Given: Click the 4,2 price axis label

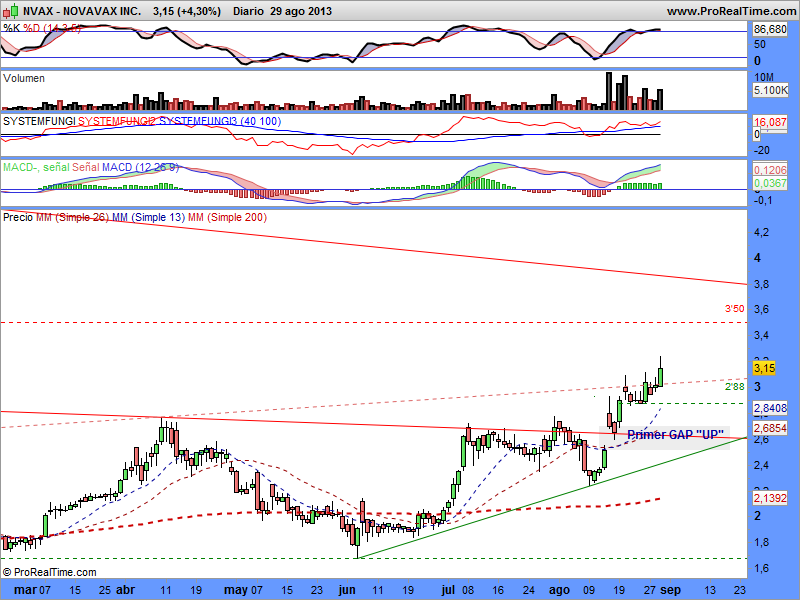Looking at the screenshot, I should pos(761,232).
